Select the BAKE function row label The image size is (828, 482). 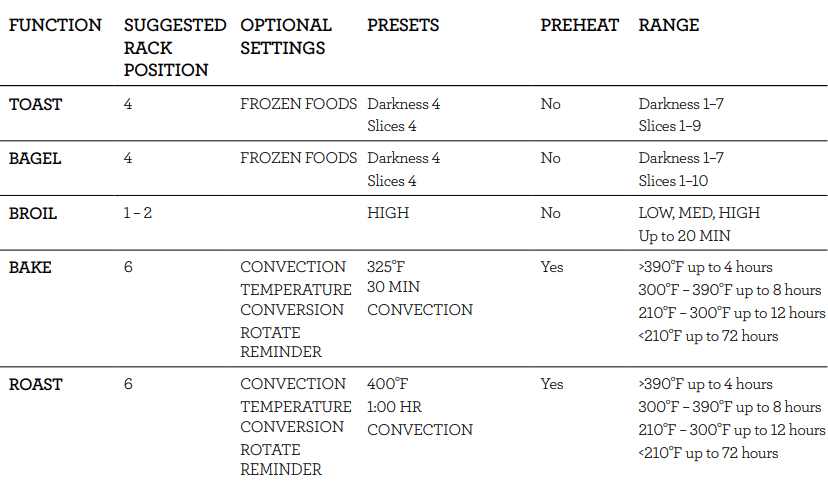tap(31, 267)
